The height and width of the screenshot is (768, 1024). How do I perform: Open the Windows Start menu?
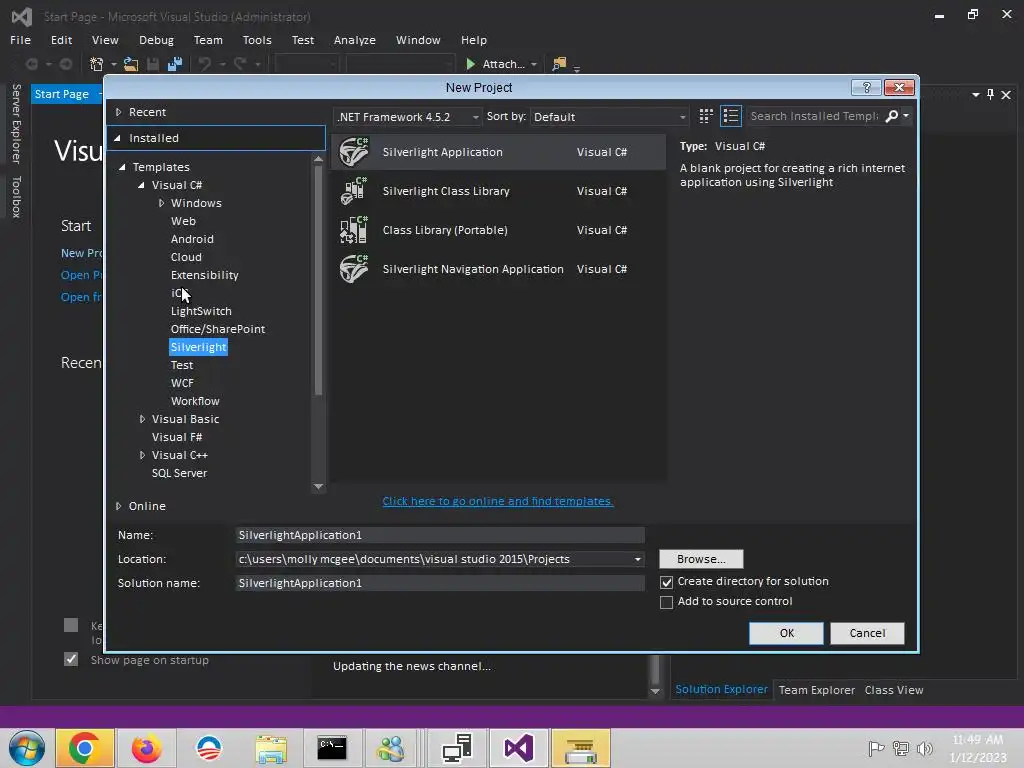[x=26, y=748]
